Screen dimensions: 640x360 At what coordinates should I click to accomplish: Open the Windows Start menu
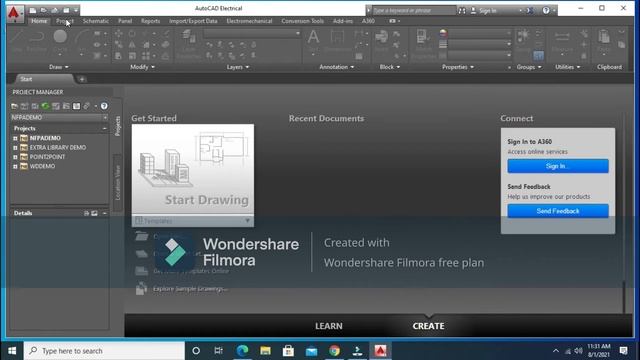tap(12, 351)
